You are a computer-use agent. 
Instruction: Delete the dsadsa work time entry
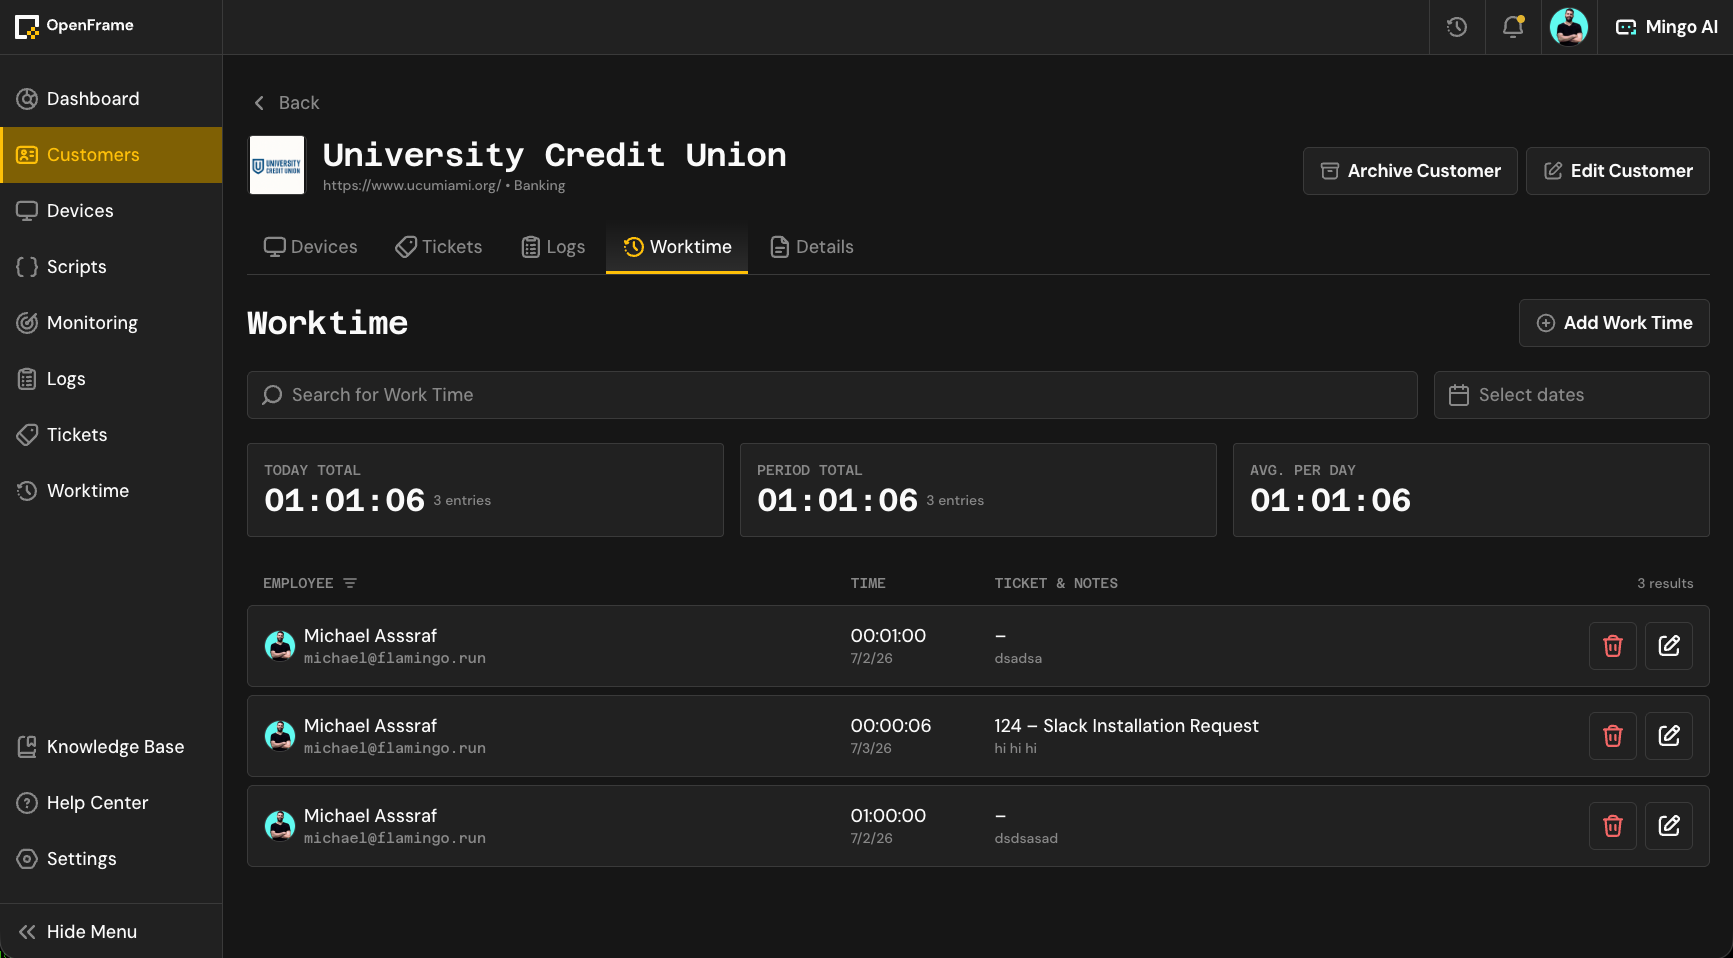coord(1613,646)
